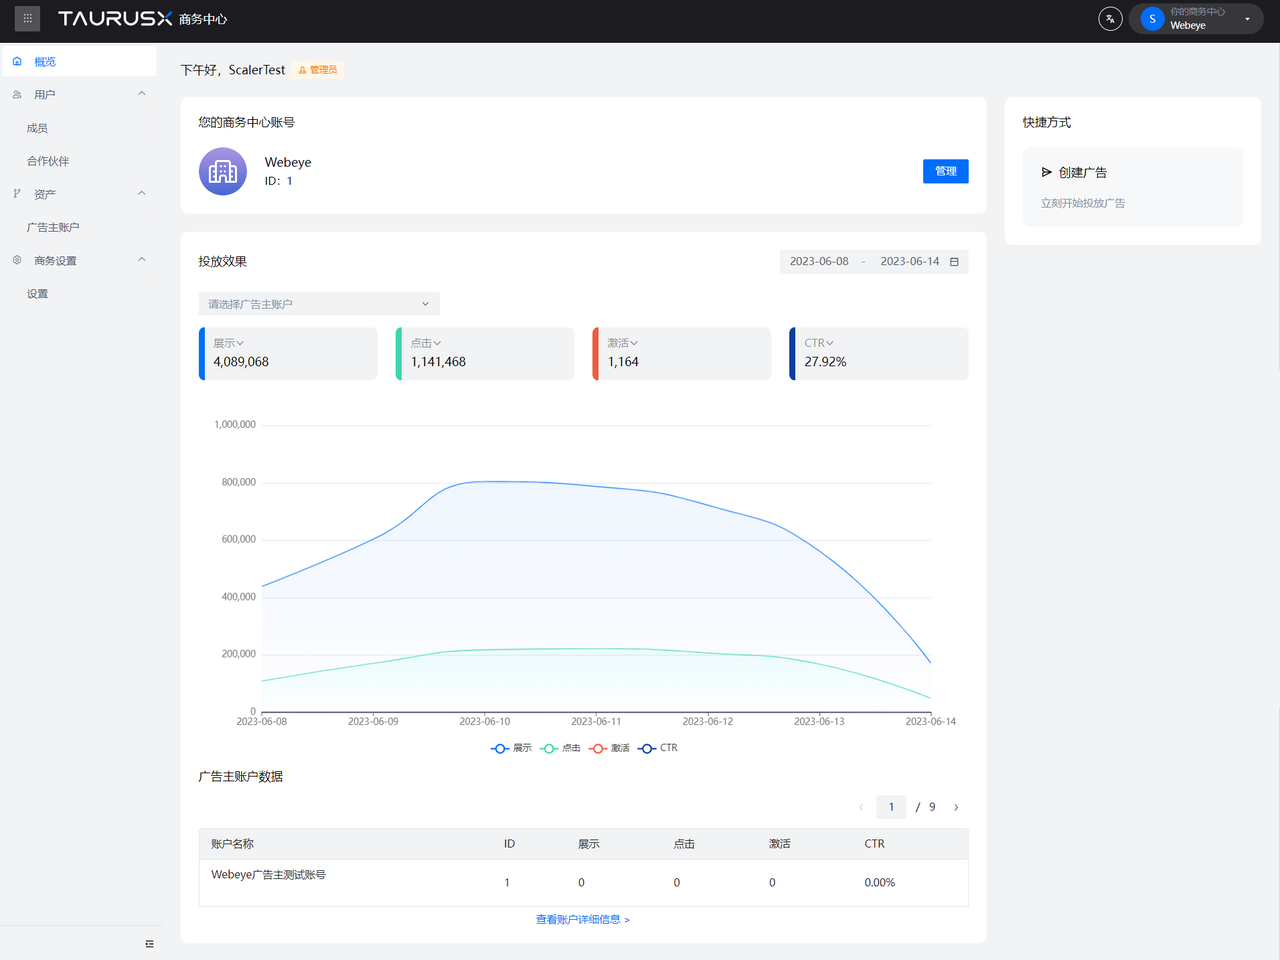Image resolution: width=1280 pixels, height=960 pixels.
Task: Click the user icon beside 用户
Action: [x=17, y=94]
